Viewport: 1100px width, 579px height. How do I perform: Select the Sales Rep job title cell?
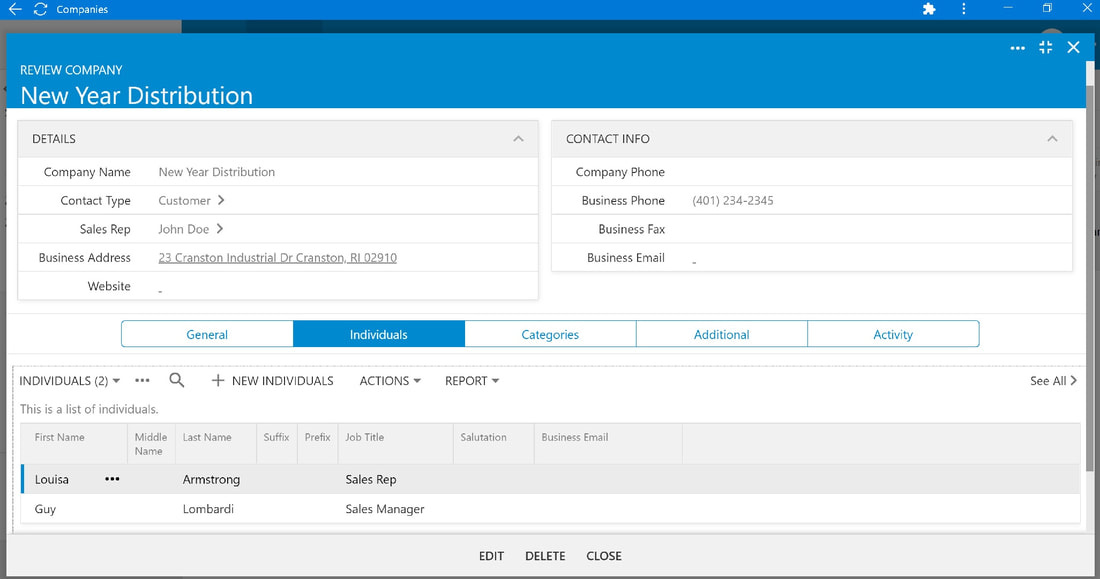(370, 479)
